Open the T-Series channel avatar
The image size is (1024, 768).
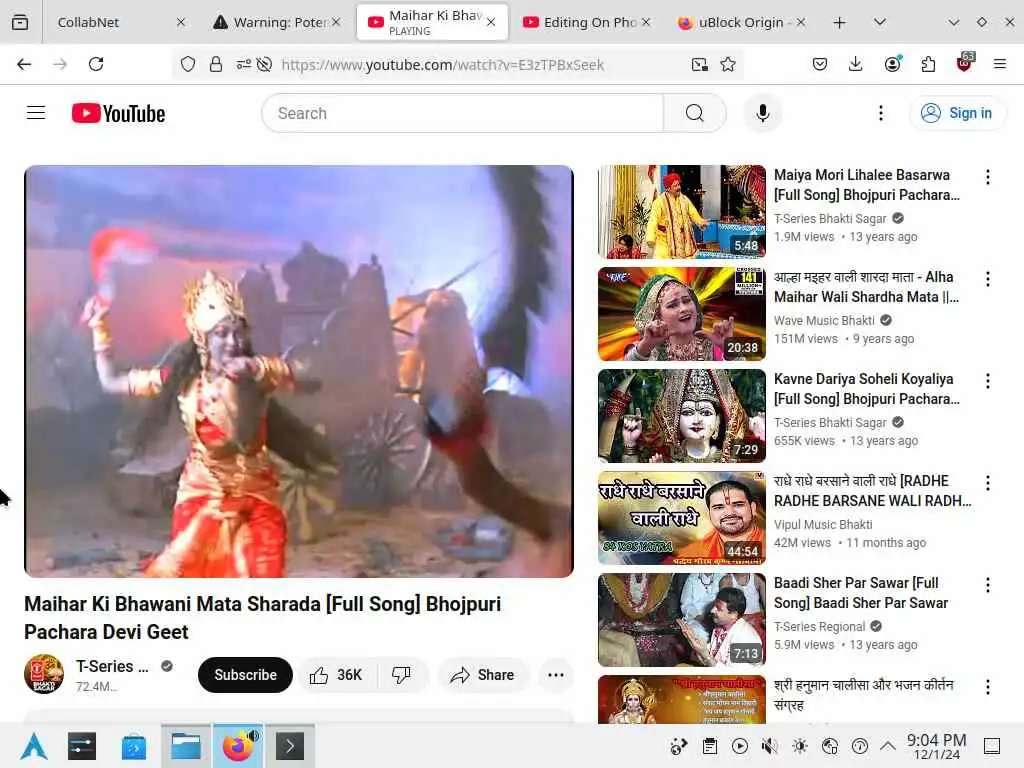pos(44,674)
